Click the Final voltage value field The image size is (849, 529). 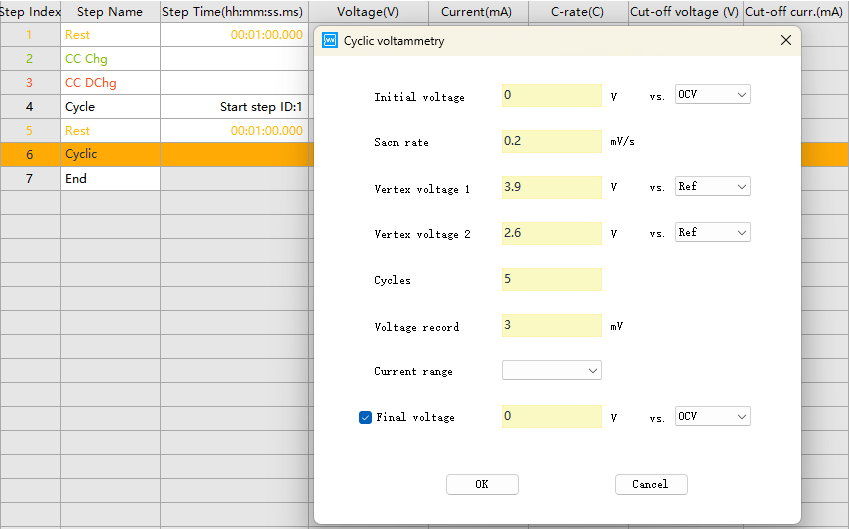(x=551, y=416)
